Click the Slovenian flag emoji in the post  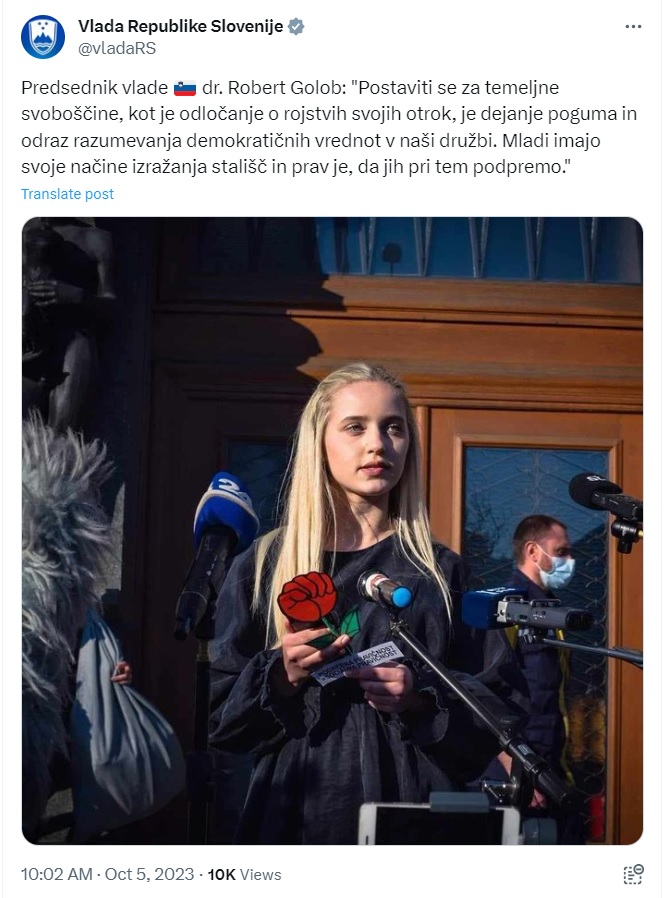click(185, 88)
